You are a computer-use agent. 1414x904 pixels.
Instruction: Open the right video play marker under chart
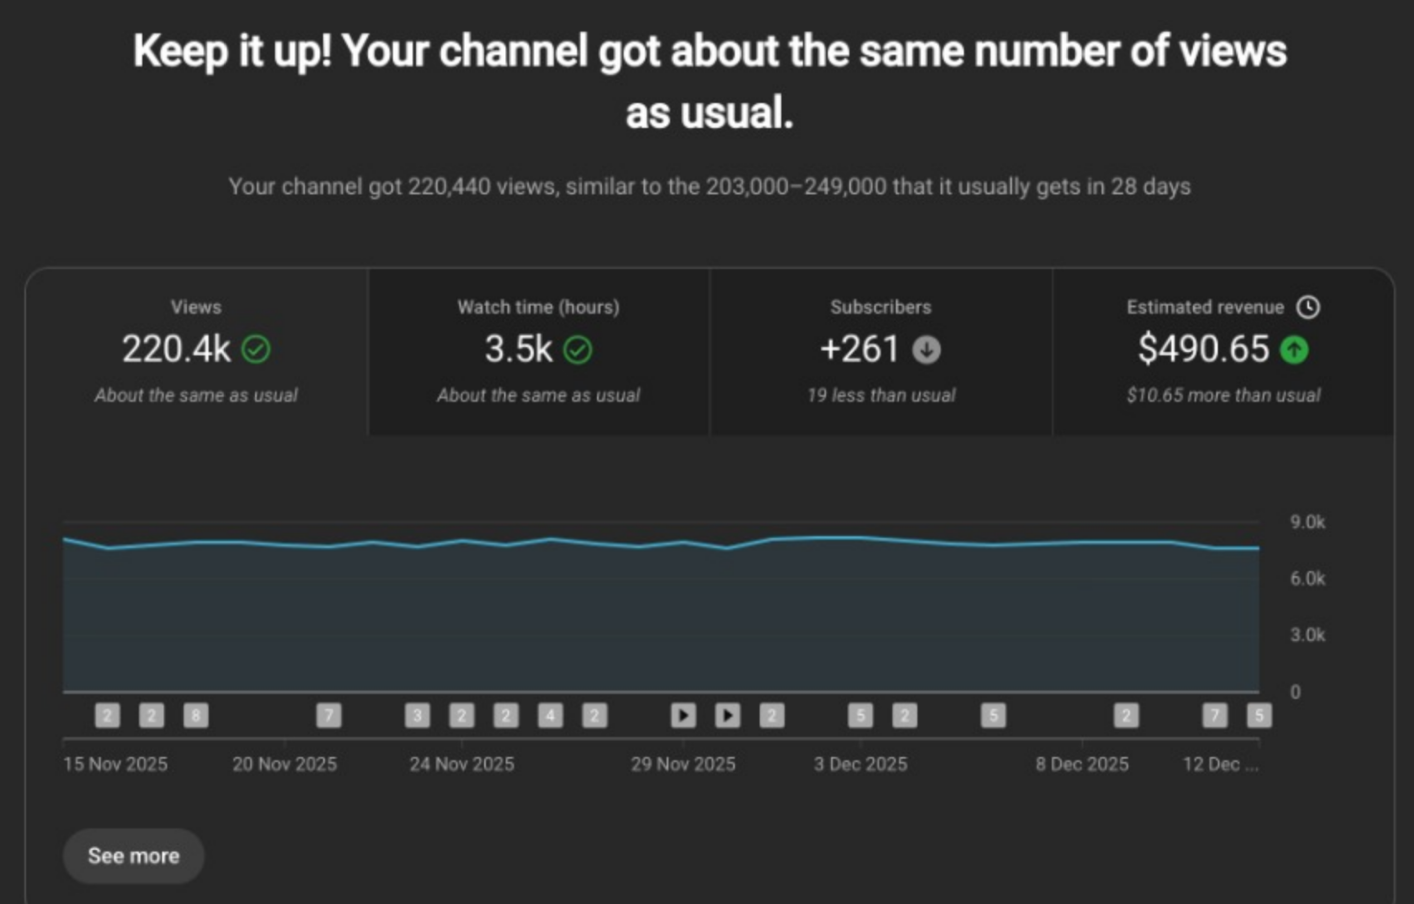[728, 715]
